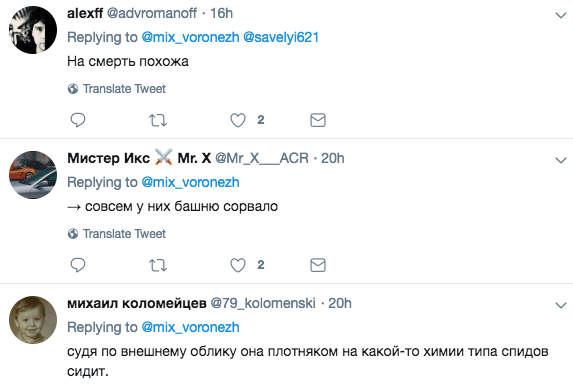Screen dimensions: 573x384
Task: Reply to Mr. X's tweet via the comment icon
Action: pos(77,265)
